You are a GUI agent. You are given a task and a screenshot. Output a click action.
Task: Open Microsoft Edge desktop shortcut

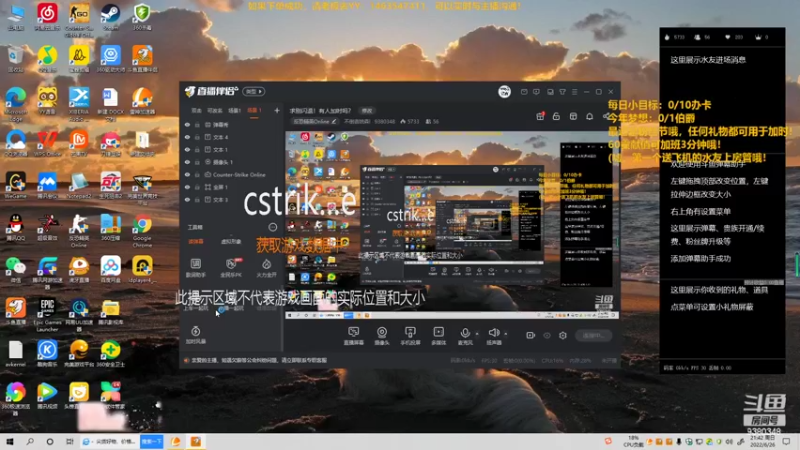click(x=15, y=104)
